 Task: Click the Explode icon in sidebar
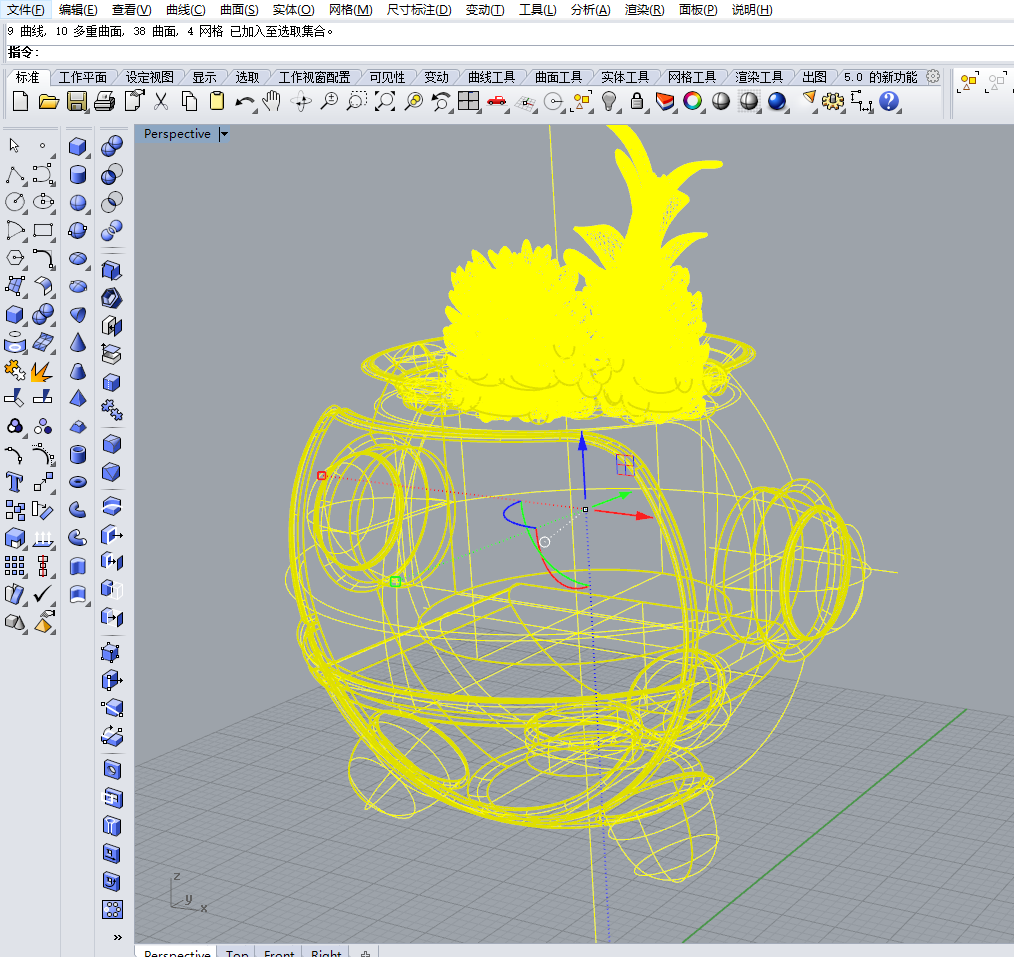pos(42,371)
